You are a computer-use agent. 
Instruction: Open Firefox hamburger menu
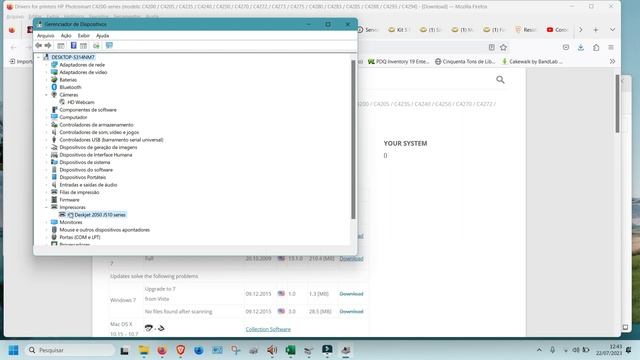pyautogui.click(x=611, y=47)
